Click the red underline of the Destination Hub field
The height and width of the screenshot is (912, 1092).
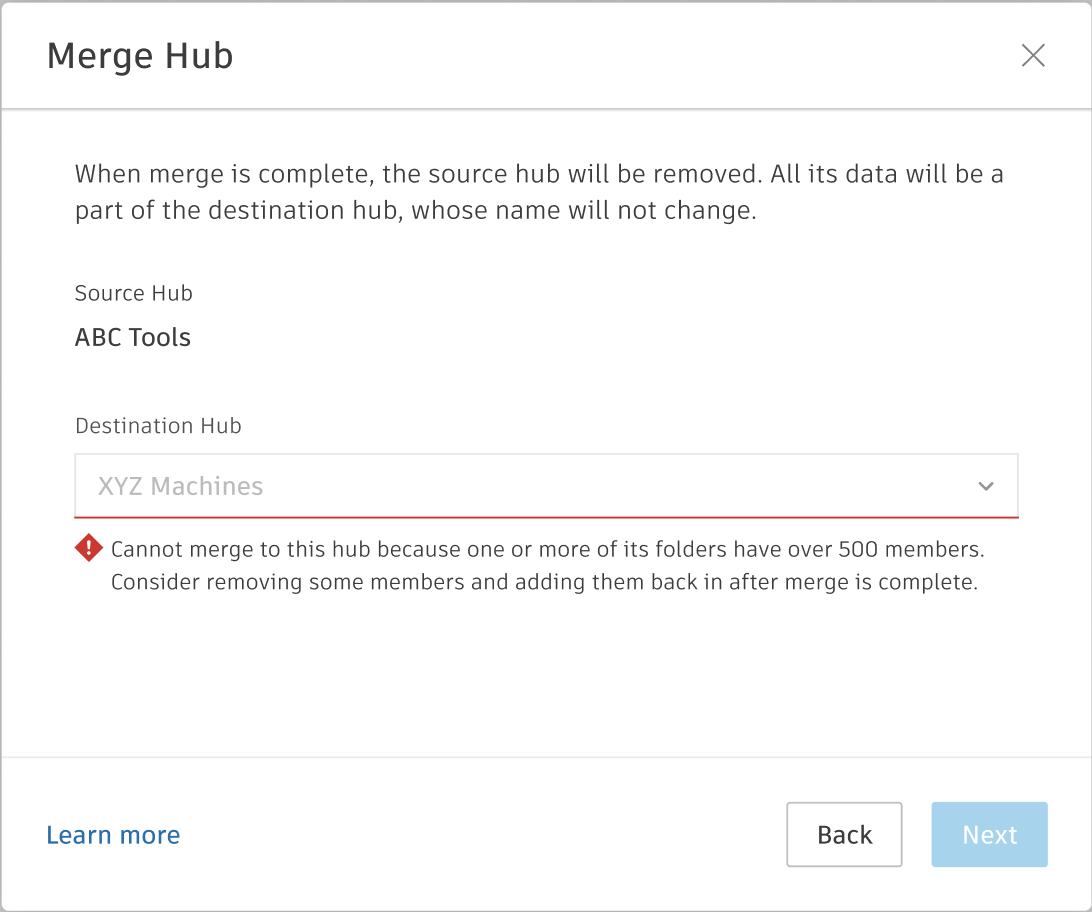tap(545, 517)
